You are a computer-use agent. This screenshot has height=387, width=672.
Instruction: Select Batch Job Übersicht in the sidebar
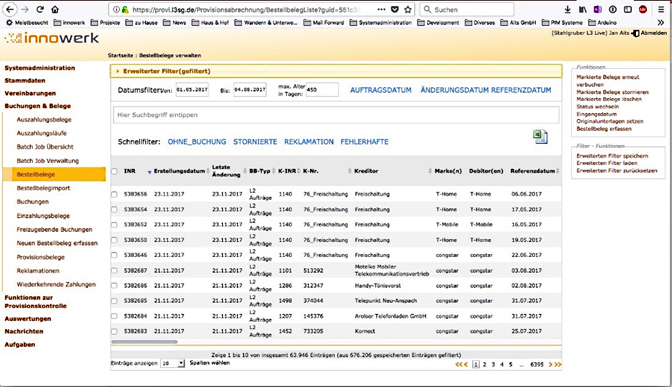point(45,147)
